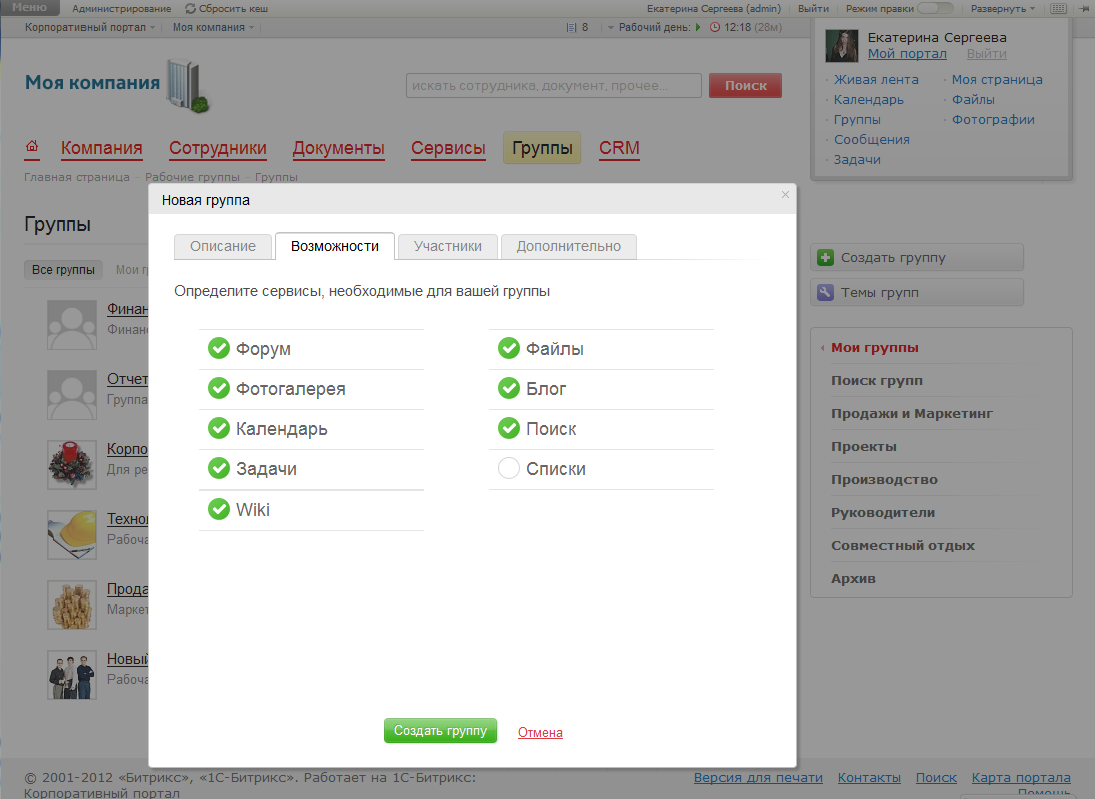Uncheck the Задачи service
This screenshot has width=1095, height=799.
(x=219, y=468)
